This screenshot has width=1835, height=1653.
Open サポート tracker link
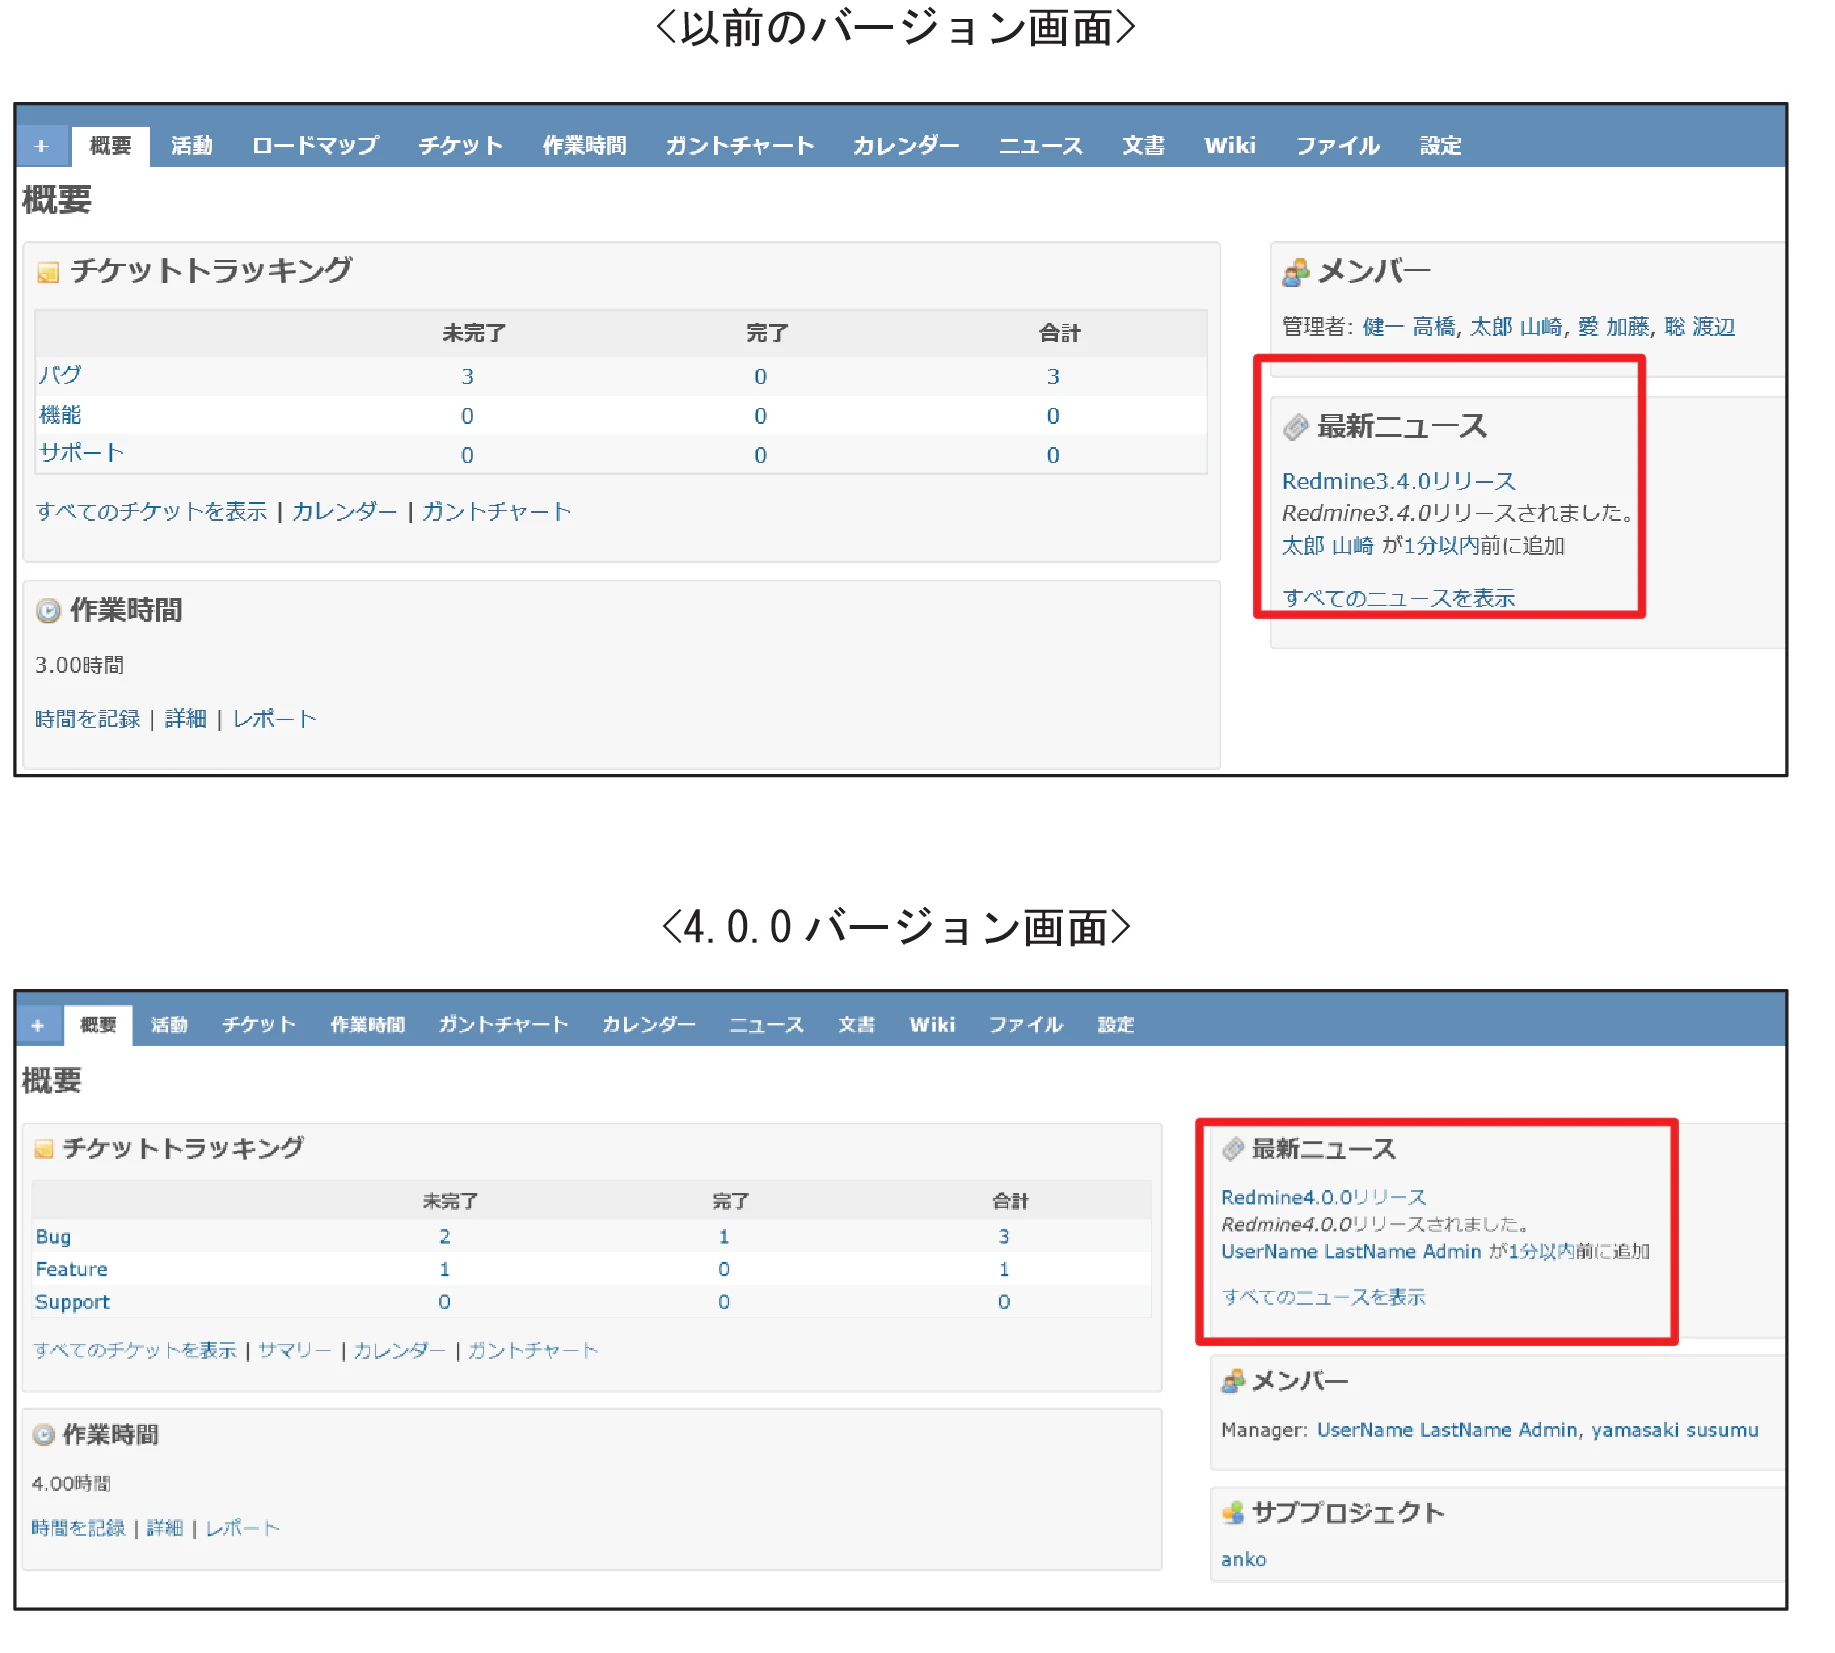point(81,453)
